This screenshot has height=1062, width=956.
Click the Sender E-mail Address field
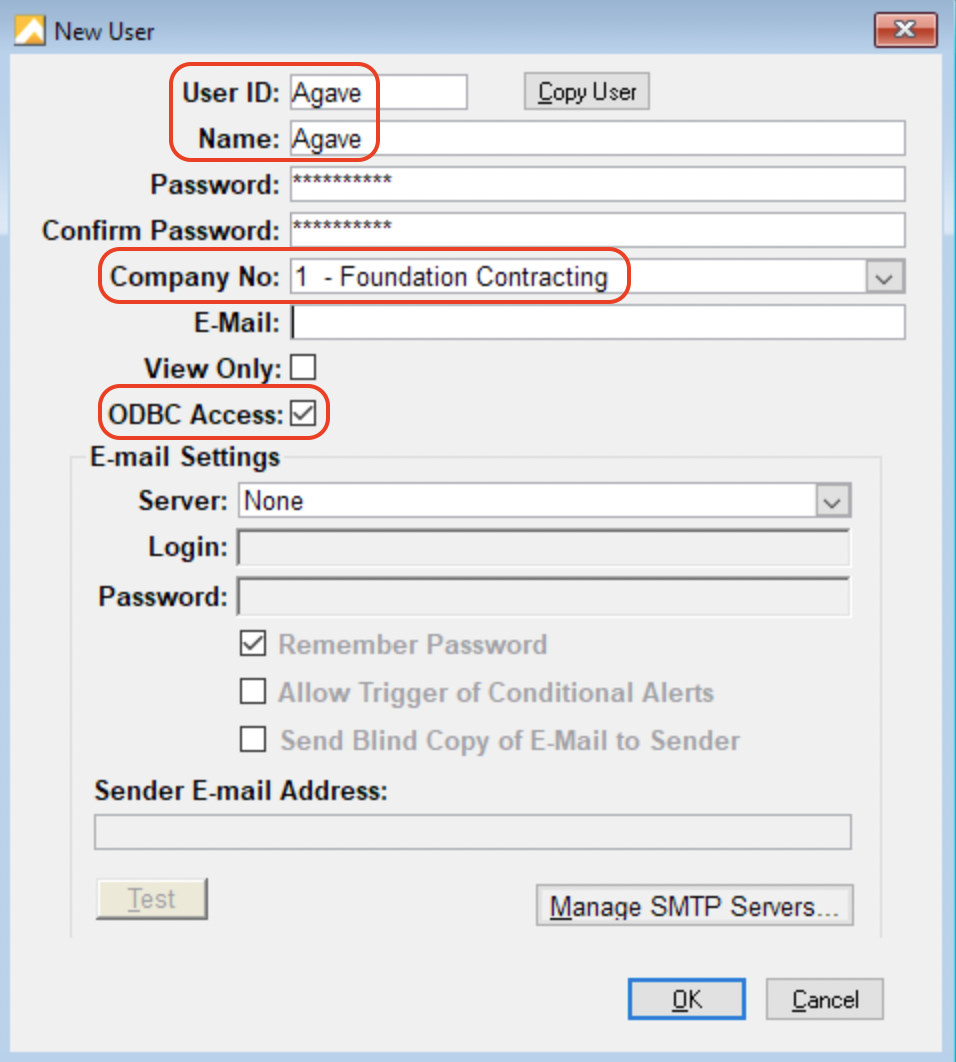click(472, 832)
